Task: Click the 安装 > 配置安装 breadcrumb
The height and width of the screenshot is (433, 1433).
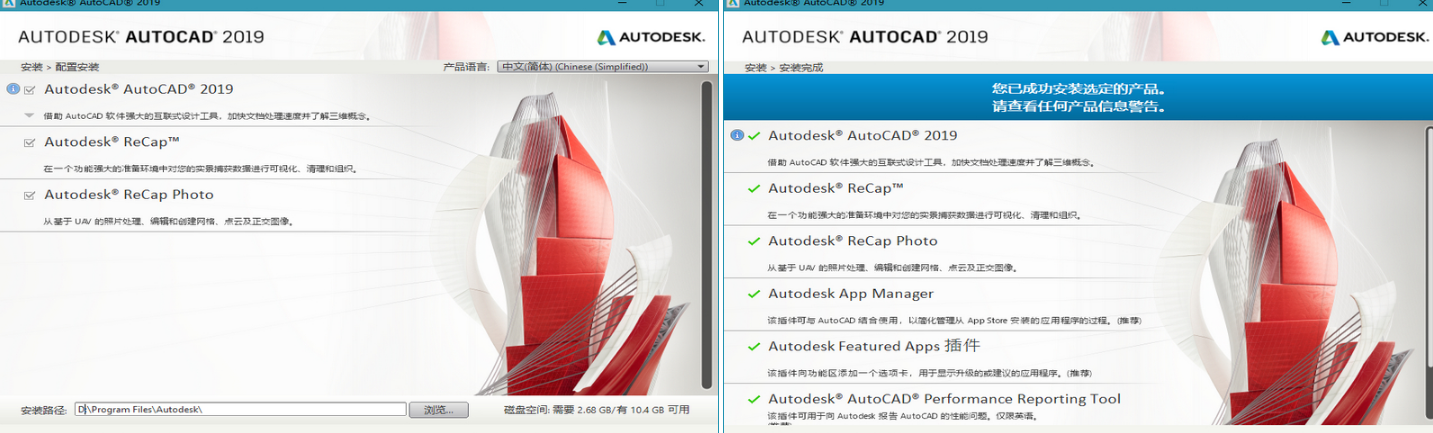Action: point(60,67)
